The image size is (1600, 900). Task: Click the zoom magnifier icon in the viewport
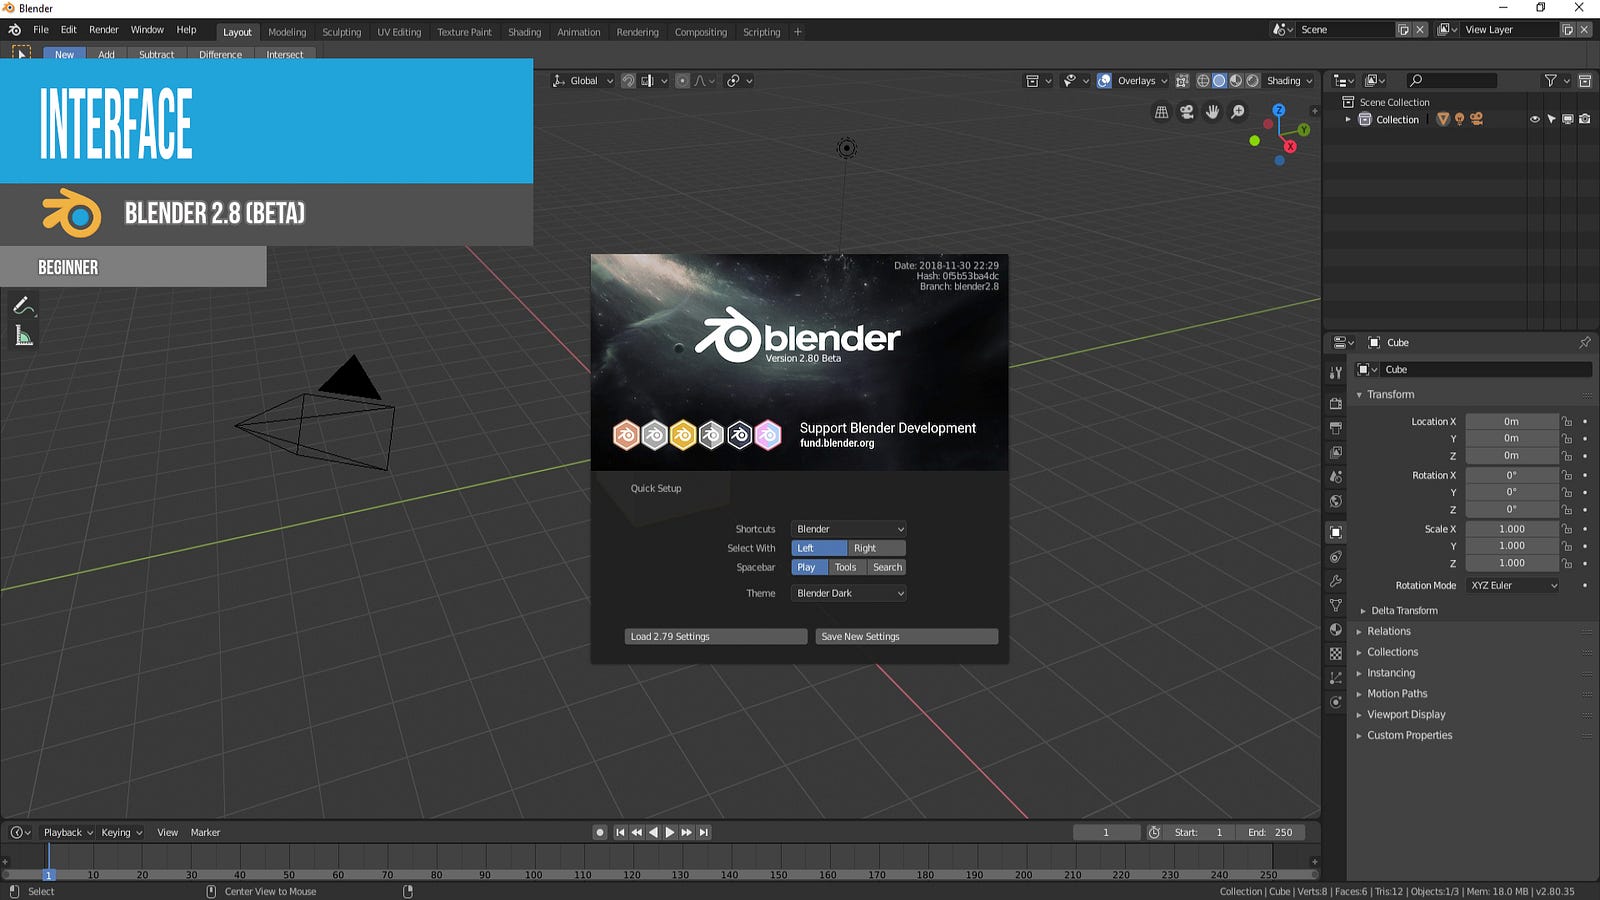pyautogui.click(x=1238, y=112)
